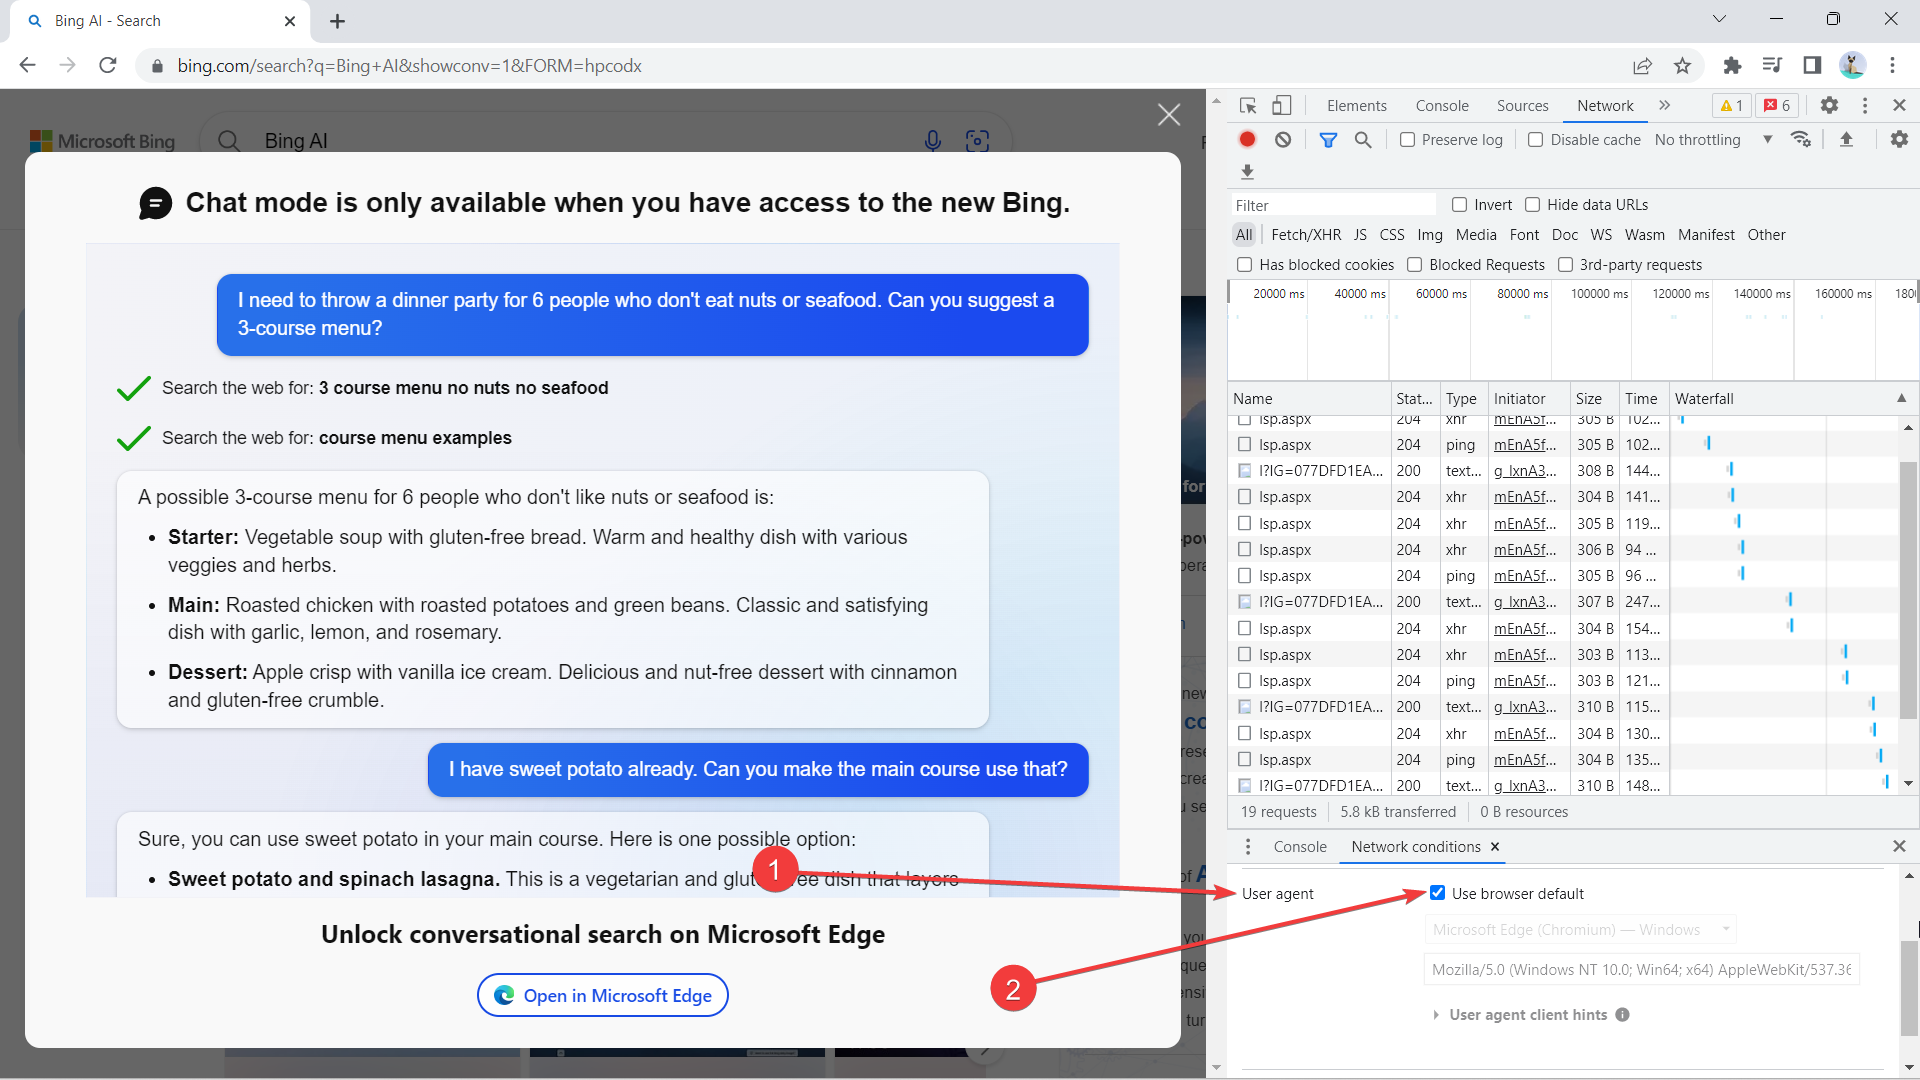Share this page icon in address bar

click(x=1642, y=66)
